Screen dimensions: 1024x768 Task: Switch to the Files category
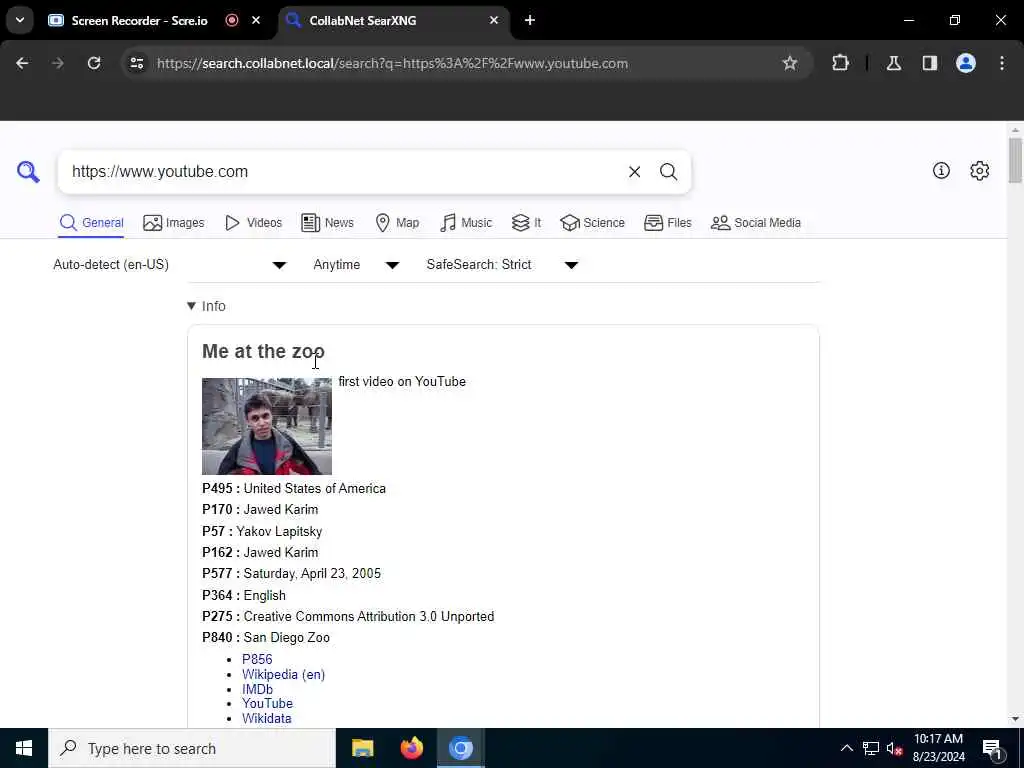point(667,223)
